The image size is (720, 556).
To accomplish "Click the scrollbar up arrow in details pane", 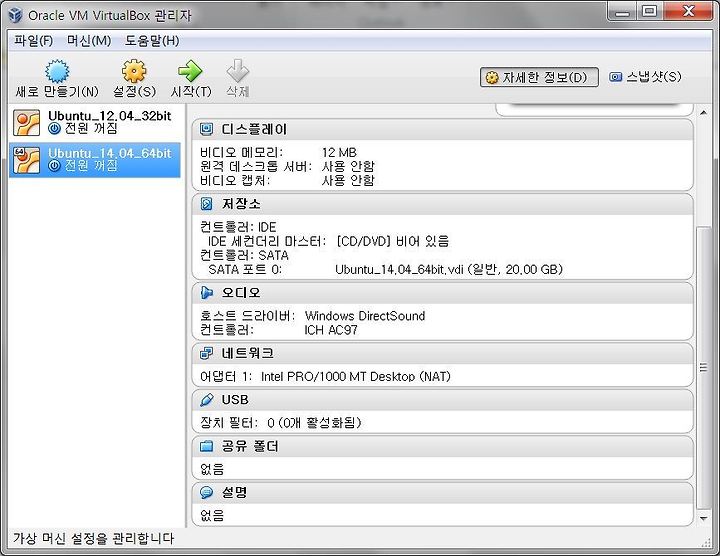I will coord(703,112).
